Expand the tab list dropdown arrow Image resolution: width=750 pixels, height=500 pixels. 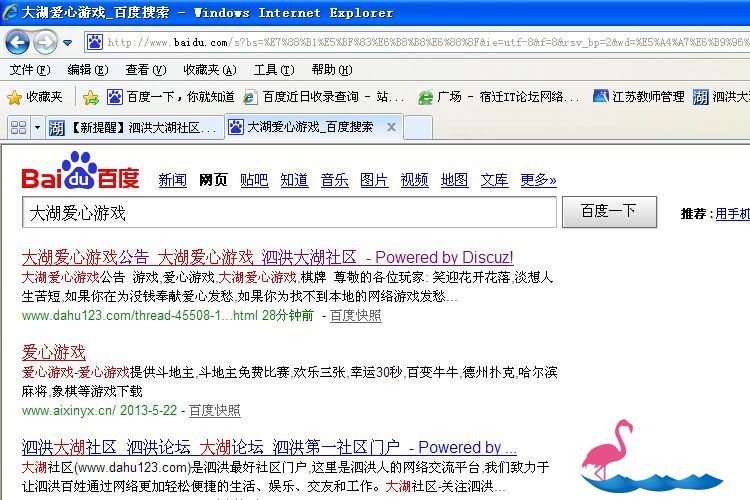point(37,128)
